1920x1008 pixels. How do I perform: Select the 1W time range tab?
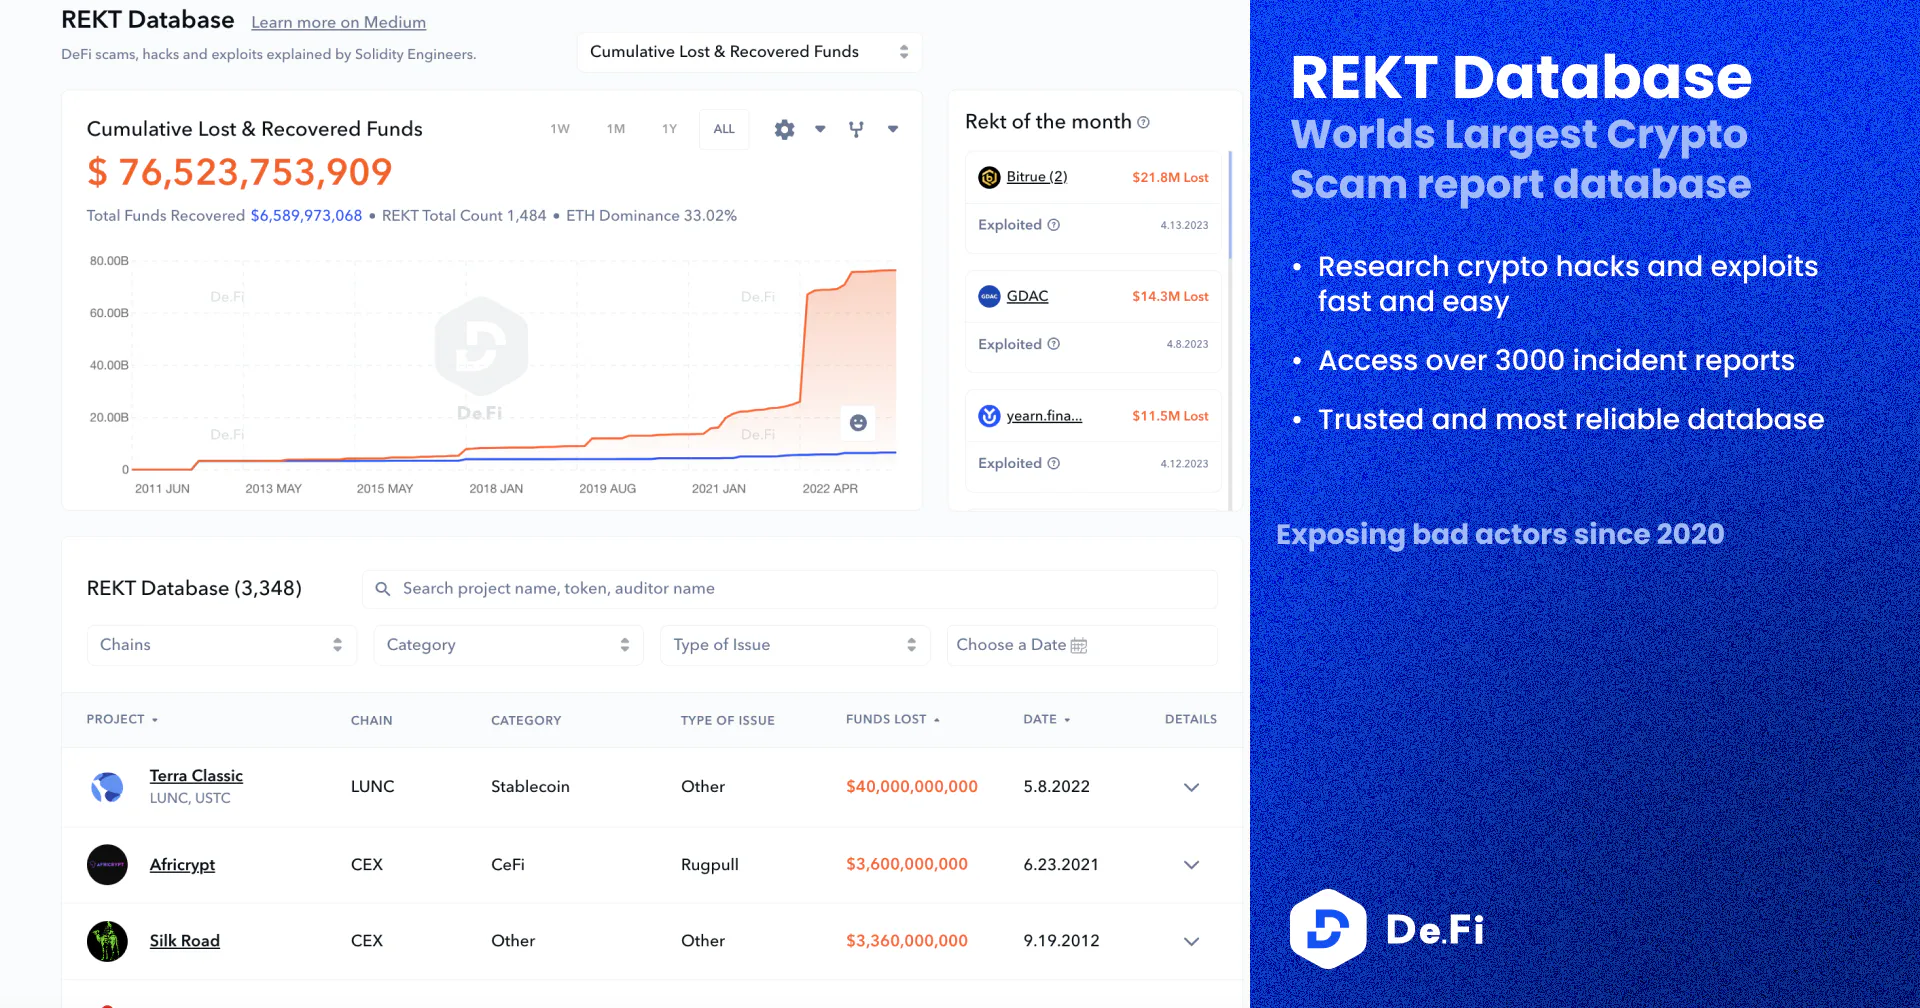click(x=560, y=129)
